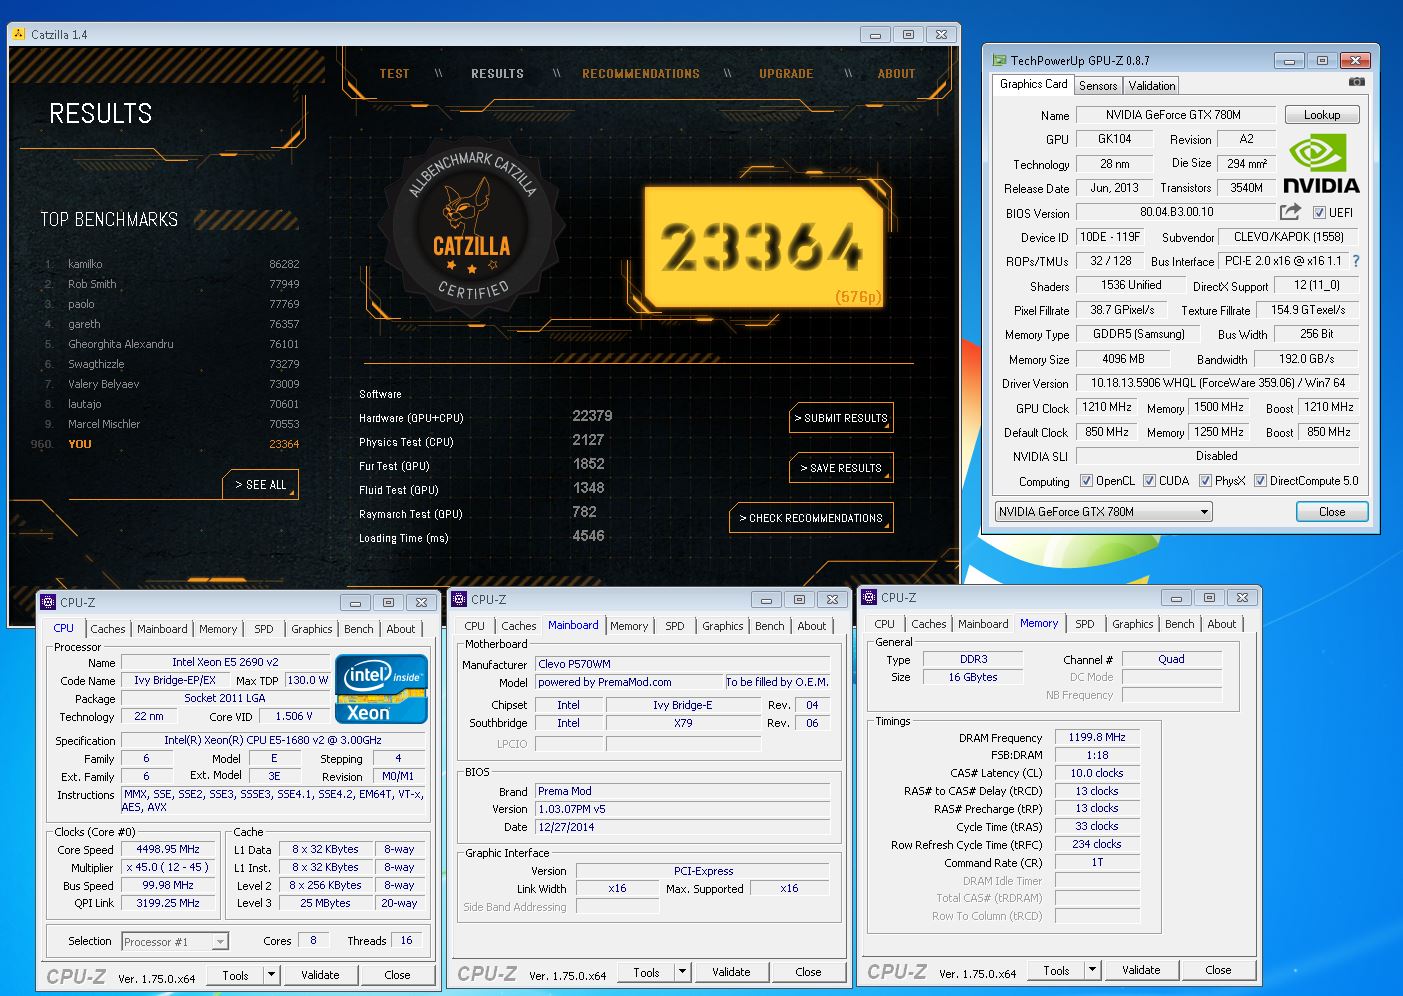Click Close button in CPU-Z Memory window

pyautogui.click(x=1218, y=970)
